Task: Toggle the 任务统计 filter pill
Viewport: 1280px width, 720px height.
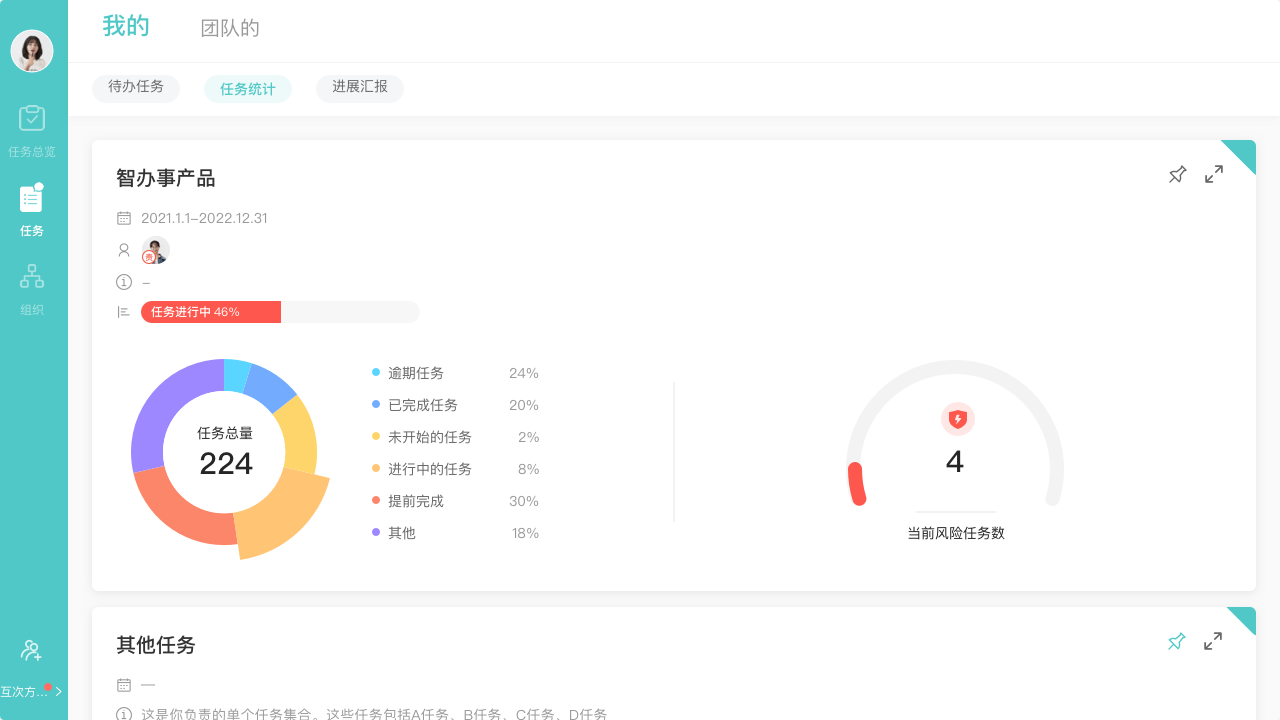Action: point(247,88)
